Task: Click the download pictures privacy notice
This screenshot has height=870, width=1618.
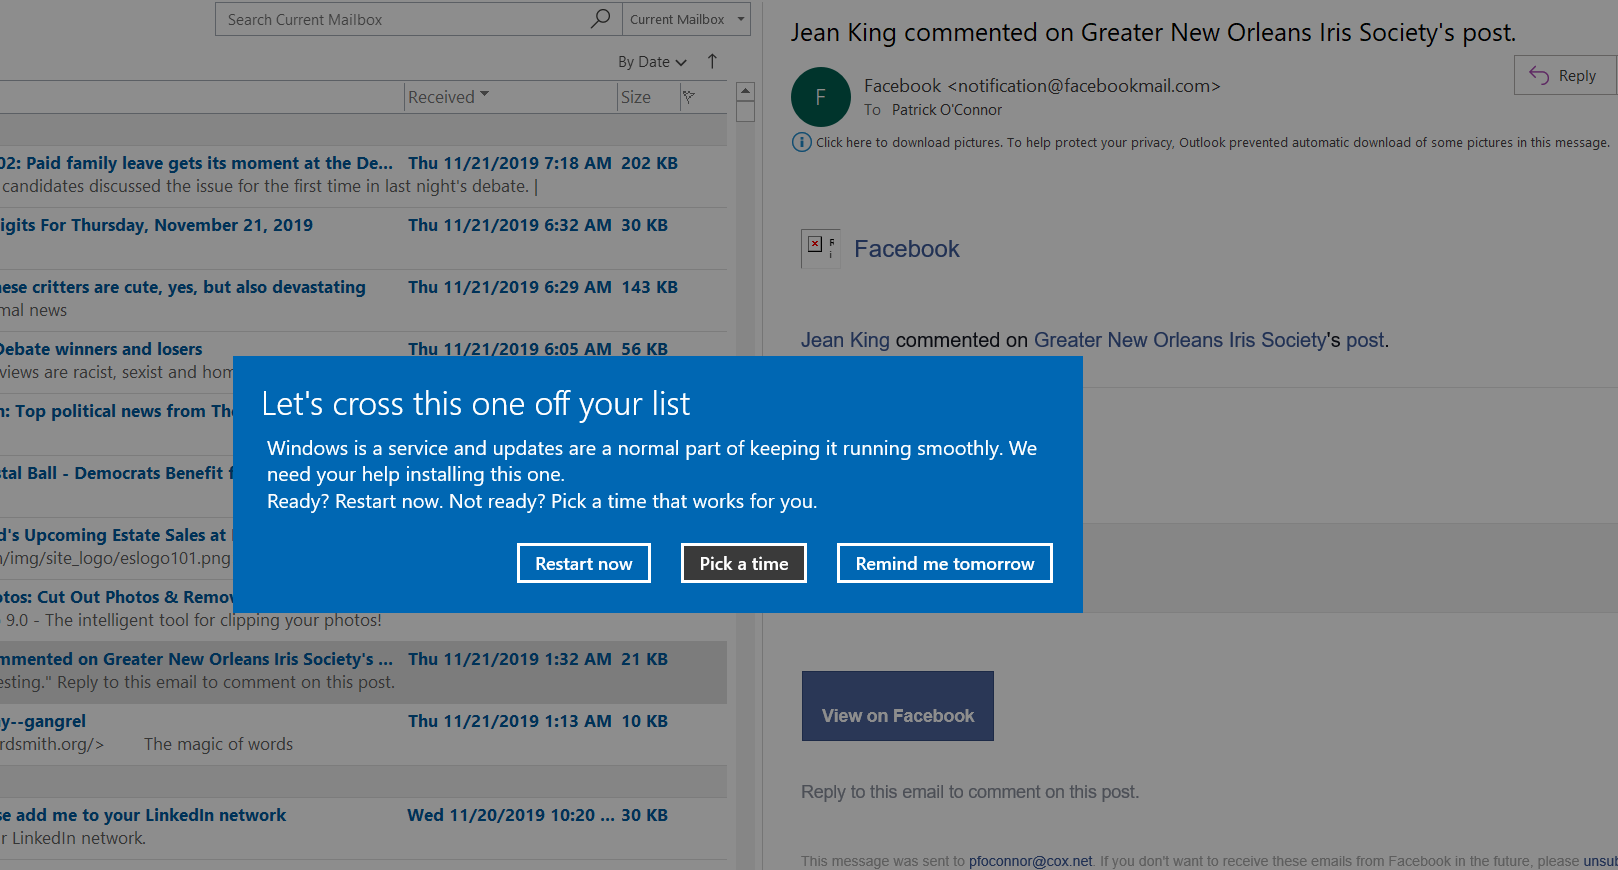Action: coord(1212,143)
